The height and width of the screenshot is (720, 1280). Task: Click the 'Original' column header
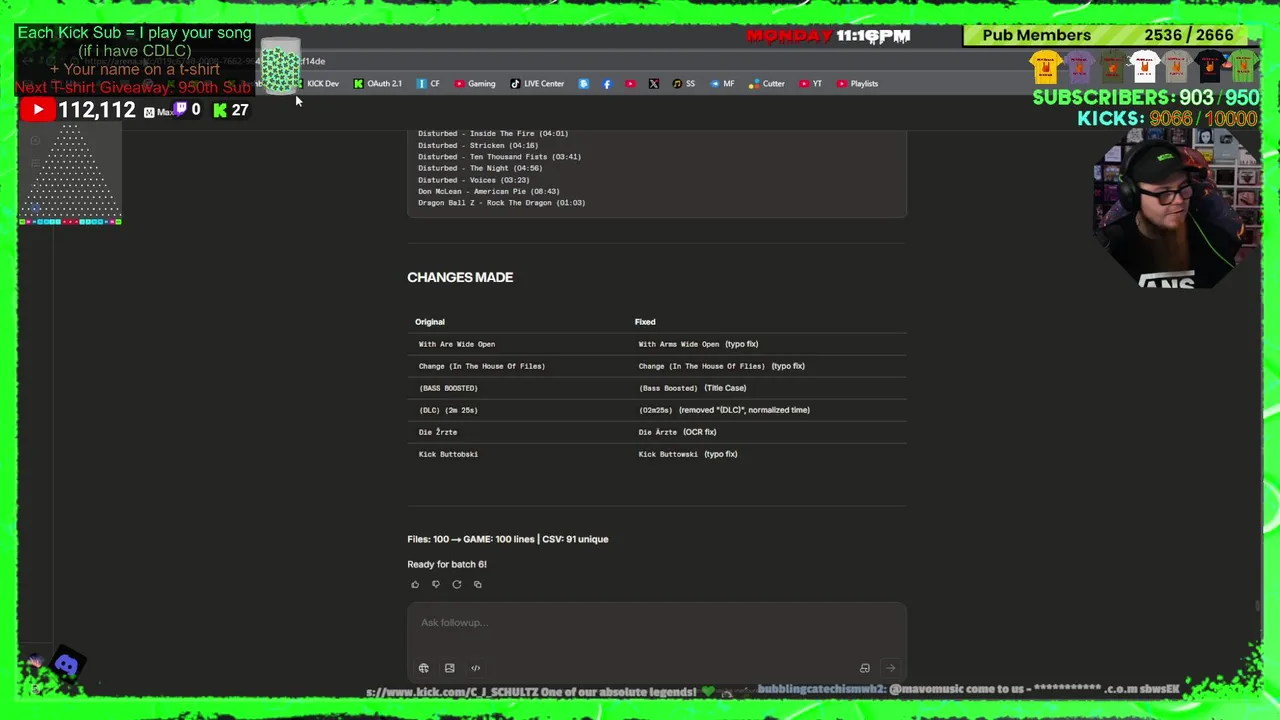(x=430, y=322)
